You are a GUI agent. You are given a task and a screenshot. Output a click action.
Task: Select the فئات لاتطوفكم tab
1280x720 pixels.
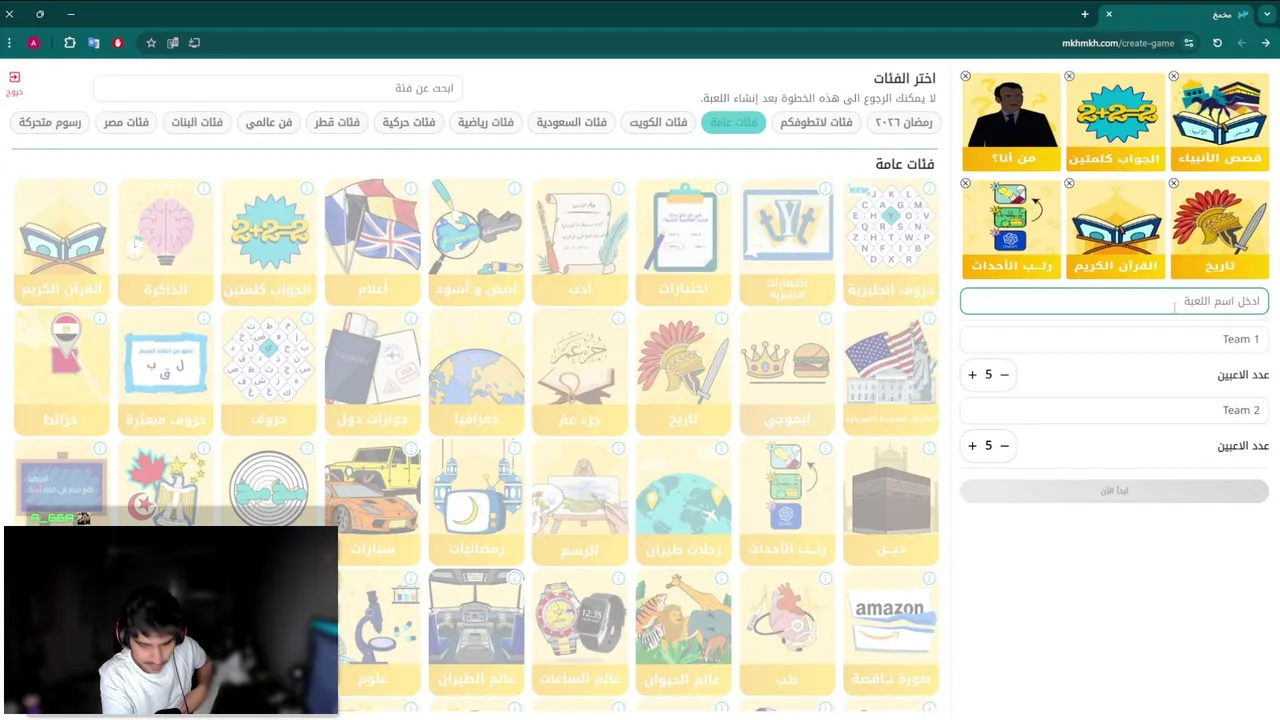(816, 122)
